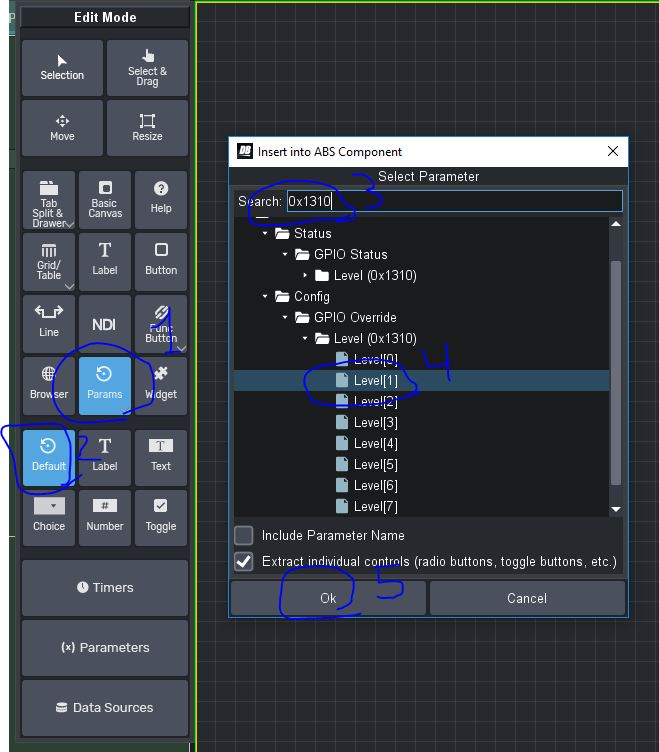
Task: Open Tab Split & Drawer dropdown arrow
Action: (70, 224)
